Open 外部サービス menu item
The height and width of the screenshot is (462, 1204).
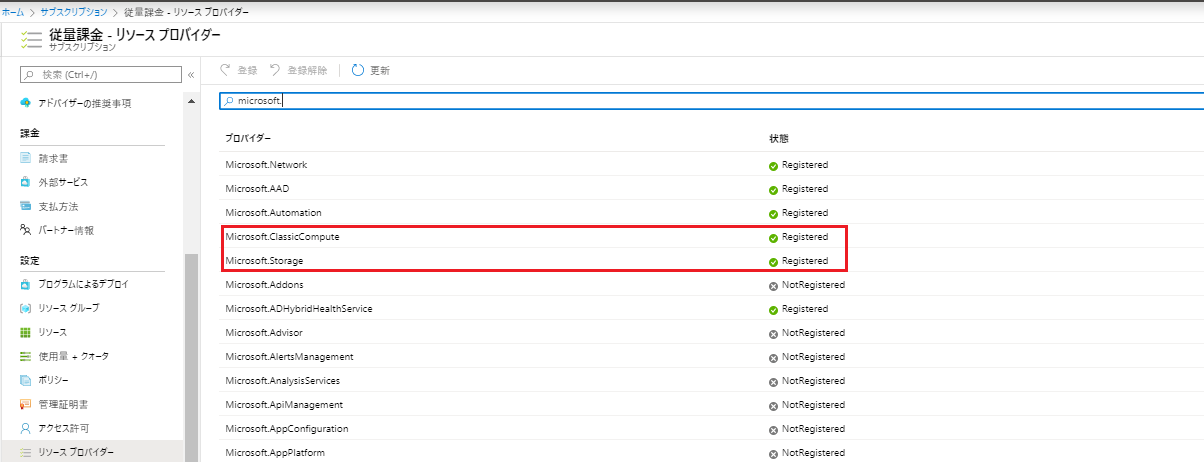63,182
